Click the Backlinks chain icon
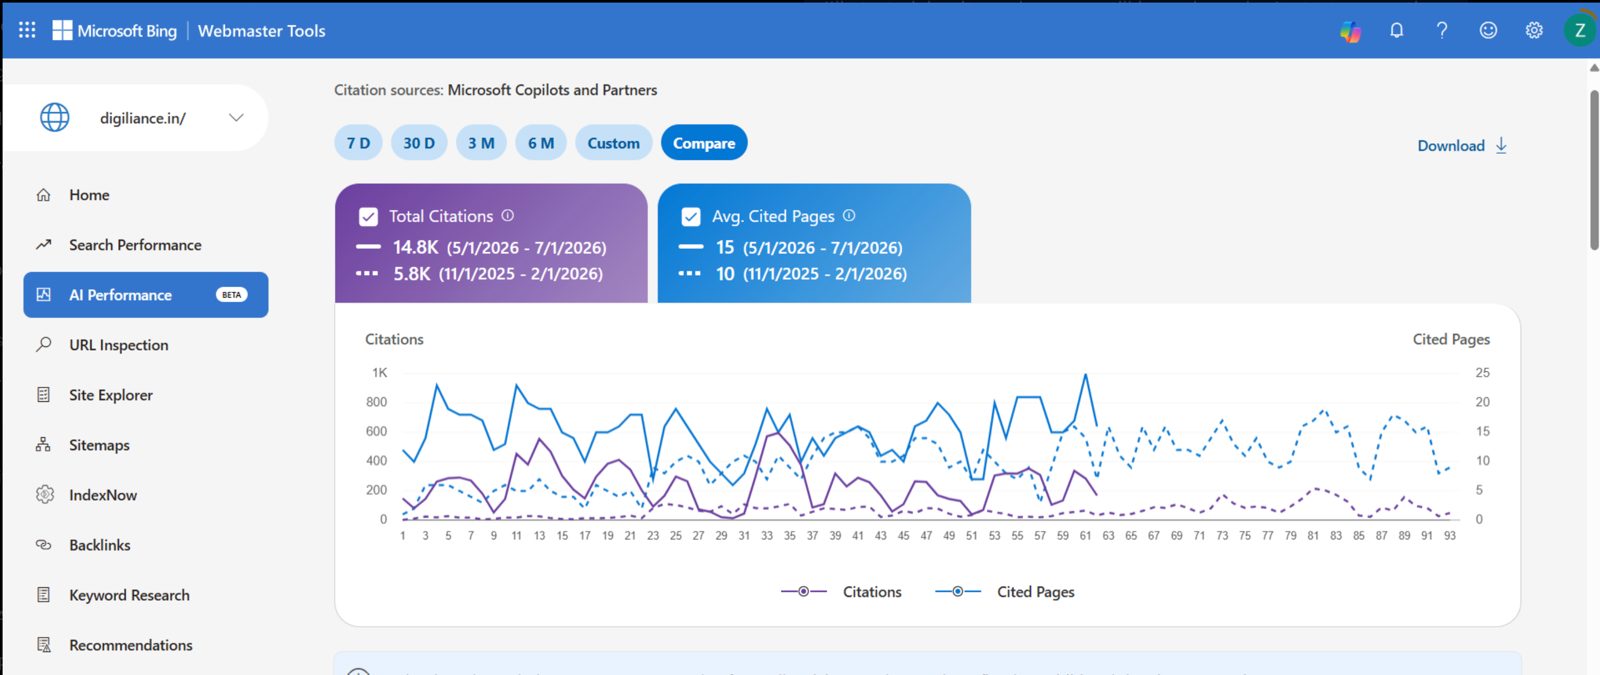The image size is (1600, 675). 43,545
